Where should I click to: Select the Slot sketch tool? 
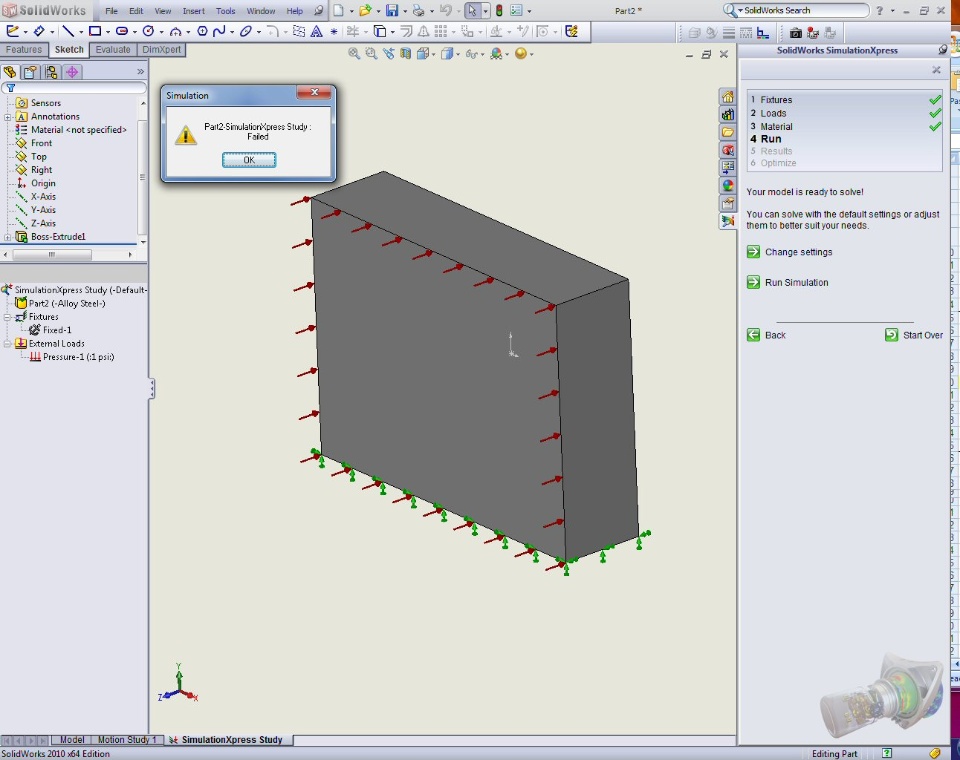pyautogui.click(x=122, y=31)
